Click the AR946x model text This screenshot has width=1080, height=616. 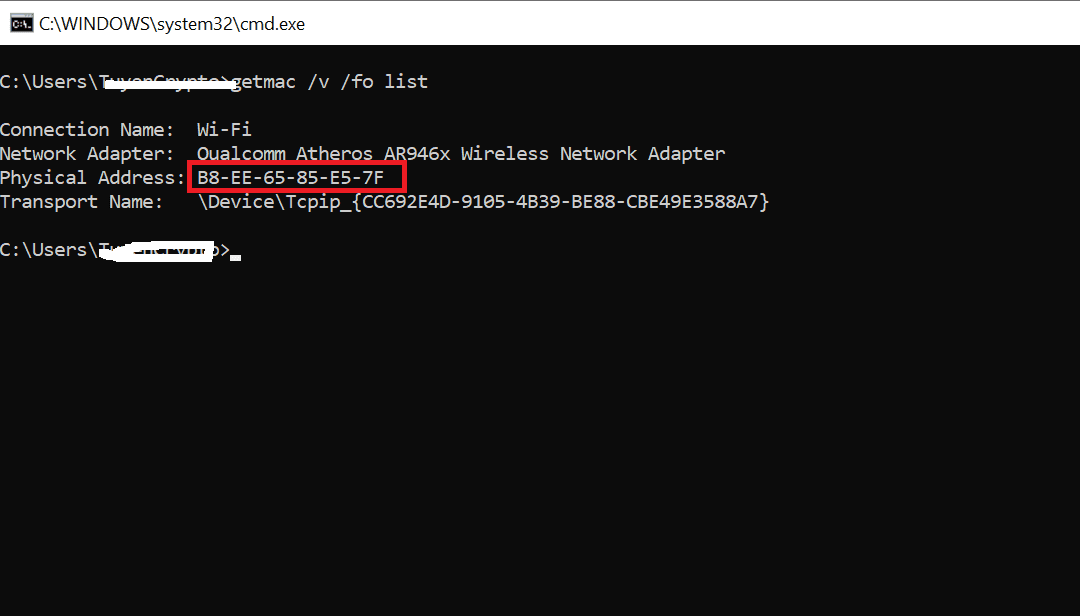coord(417,154)
